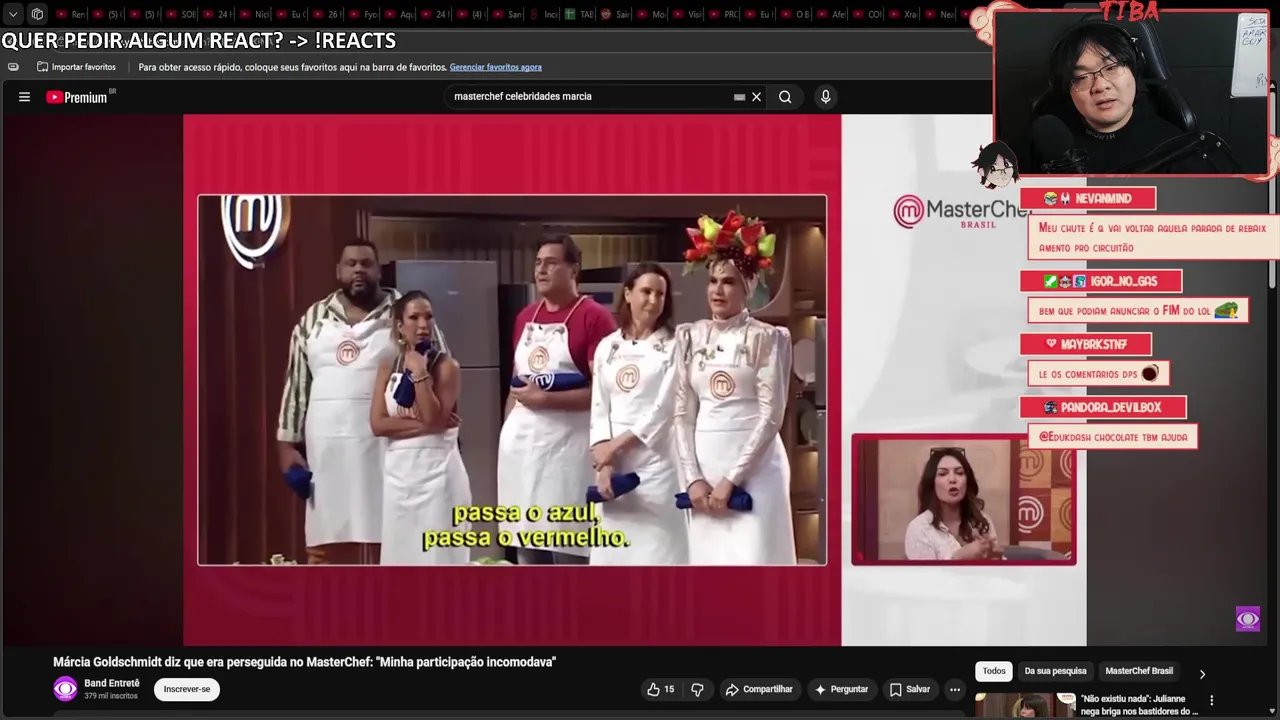Click the favorites bar icon left of Importar favoritos
Viewport: 1280px width, 720px height.
pyautogui.click(x=13, y=67)
